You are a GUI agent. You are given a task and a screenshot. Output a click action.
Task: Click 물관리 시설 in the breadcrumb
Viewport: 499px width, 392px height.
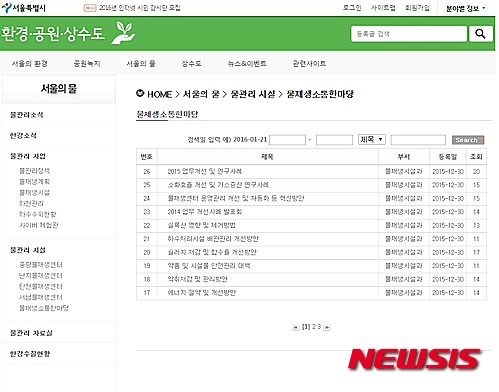point(253,94)
